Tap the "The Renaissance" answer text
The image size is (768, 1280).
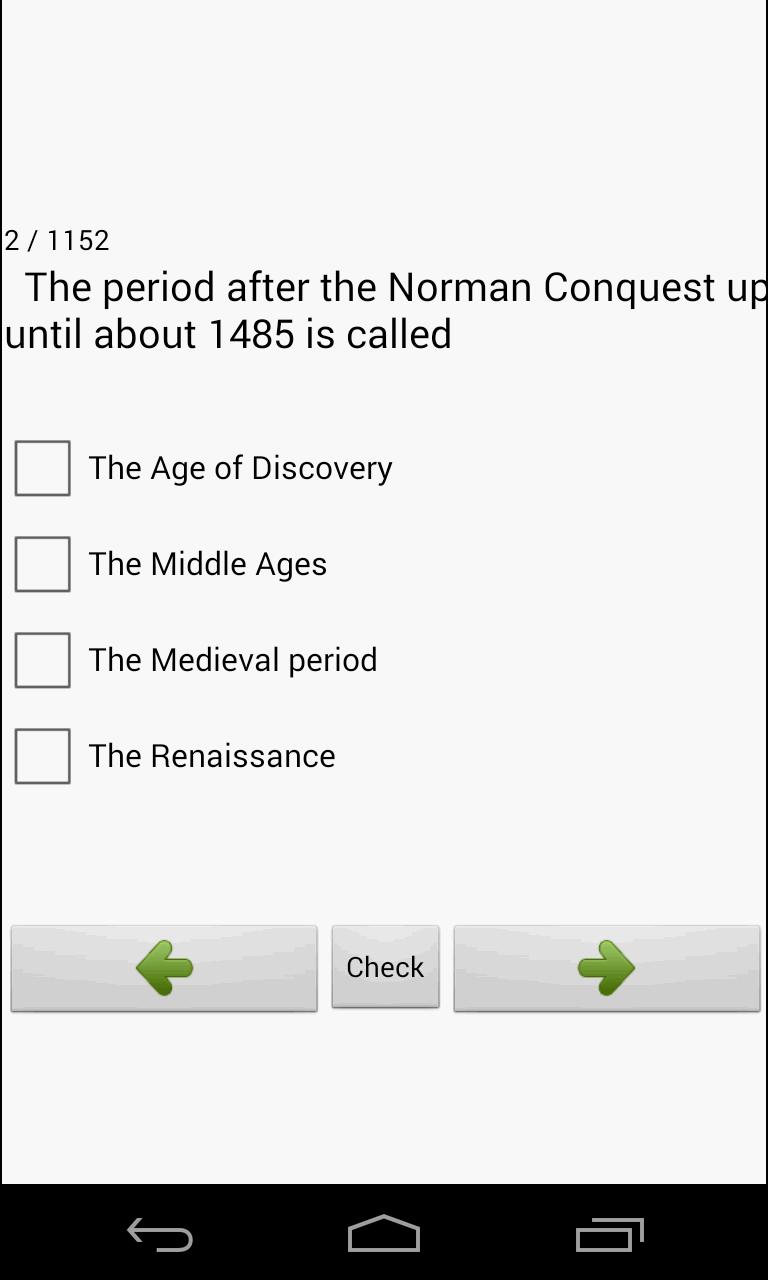click(x=212, y=756)
